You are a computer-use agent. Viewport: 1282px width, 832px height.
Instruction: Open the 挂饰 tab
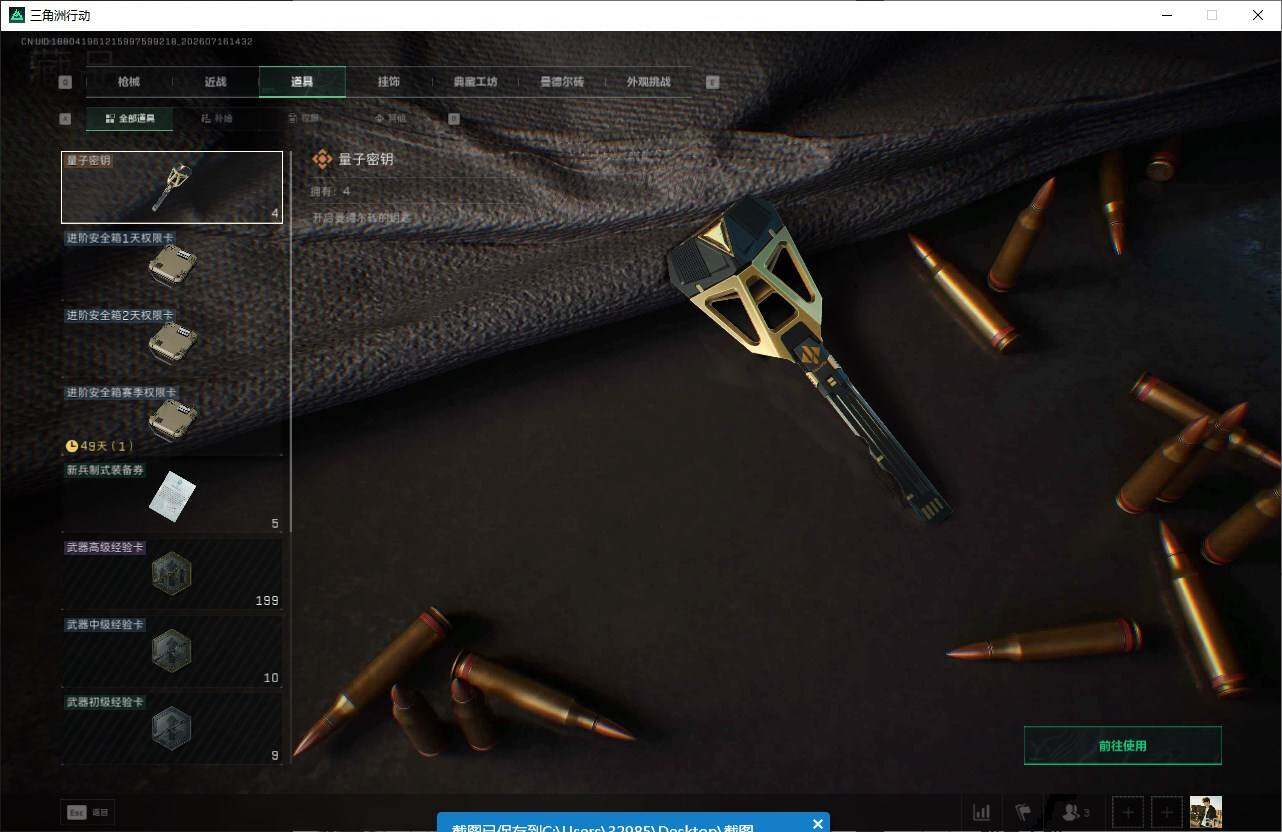388,82
